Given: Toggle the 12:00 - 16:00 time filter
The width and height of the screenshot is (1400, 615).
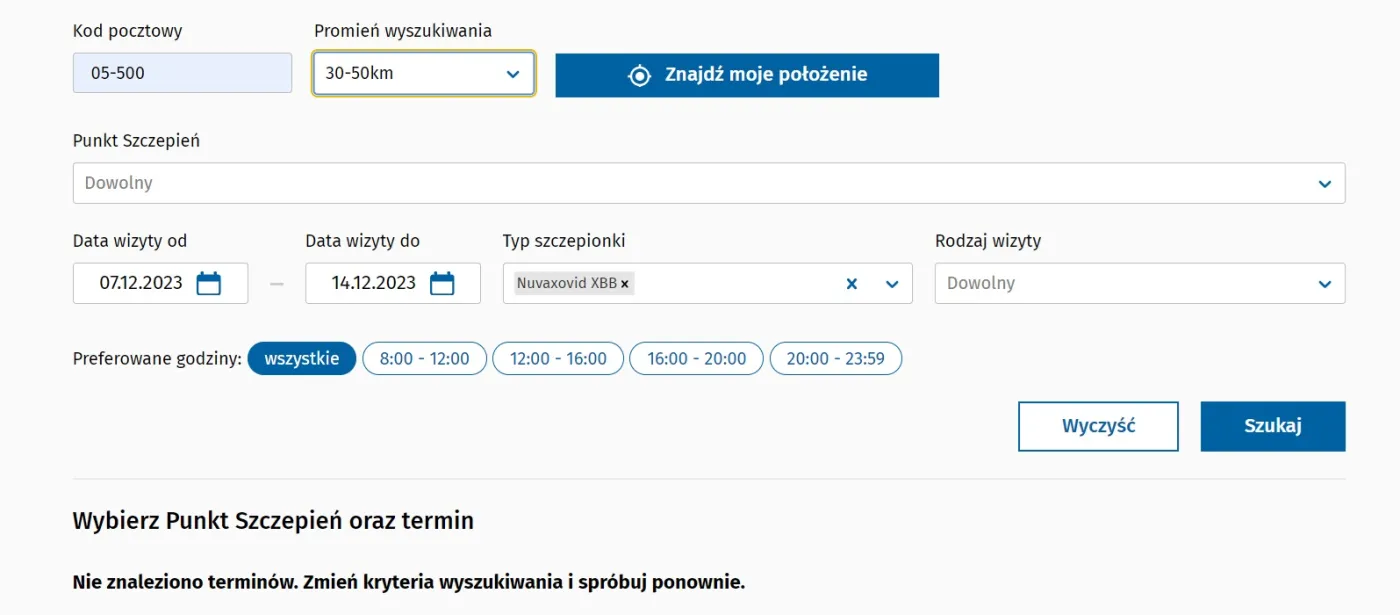Looking at the screenshot, I should tap(558, 359).
